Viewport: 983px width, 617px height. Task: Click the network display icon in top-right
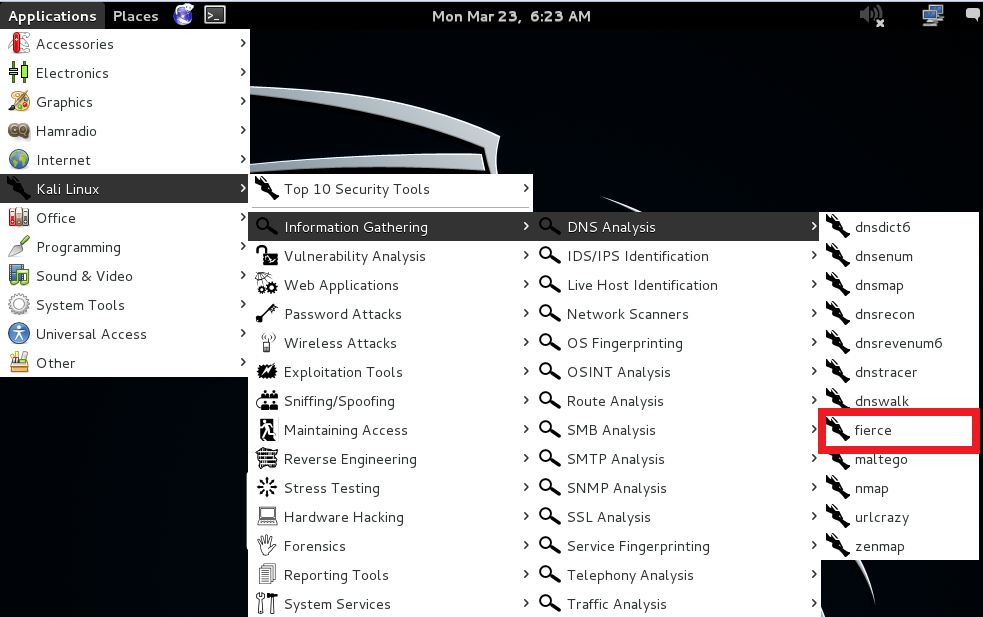pos(933,15)
